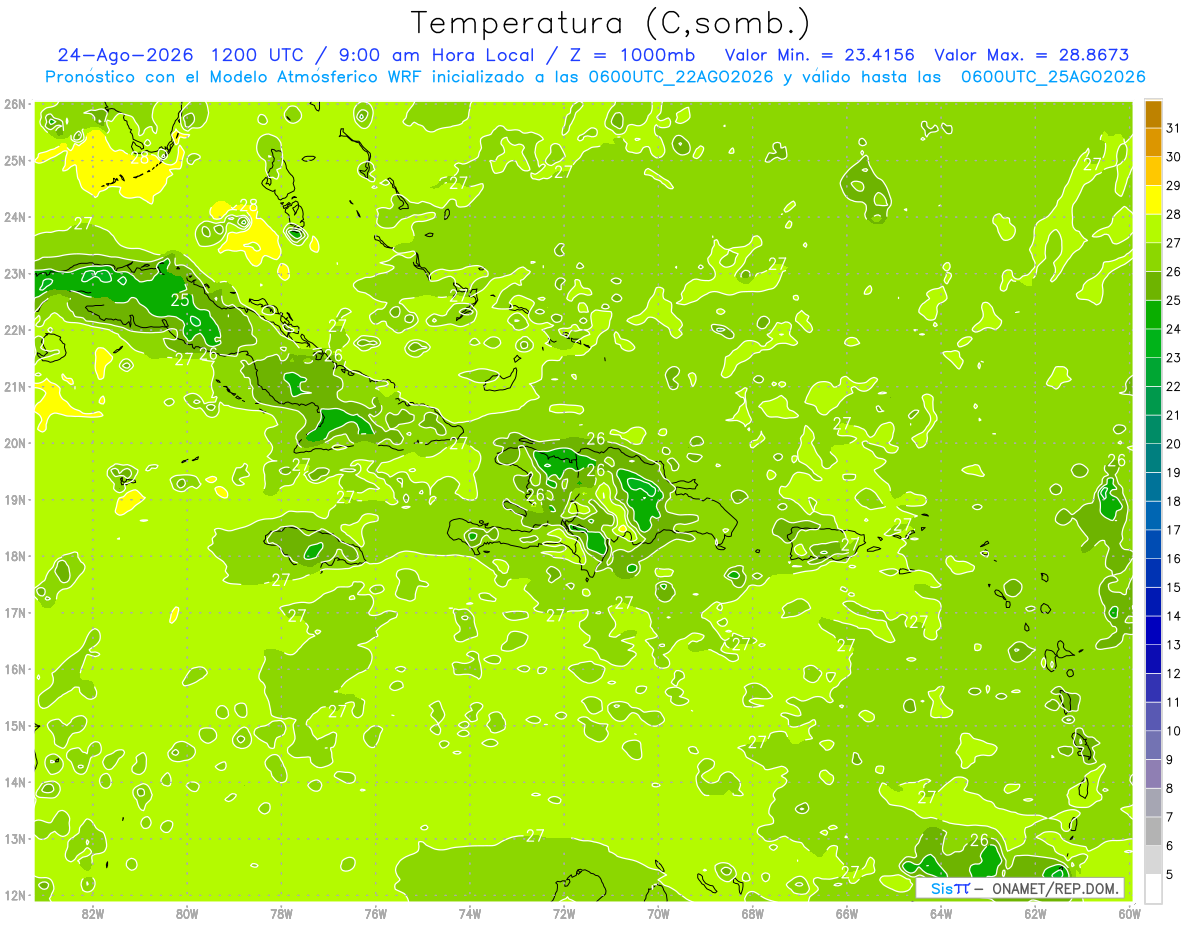Click colorbar swatch between 29 and 30
Image resolution: width=1200 pixels, height=927 pixels.
(1154, 171)
